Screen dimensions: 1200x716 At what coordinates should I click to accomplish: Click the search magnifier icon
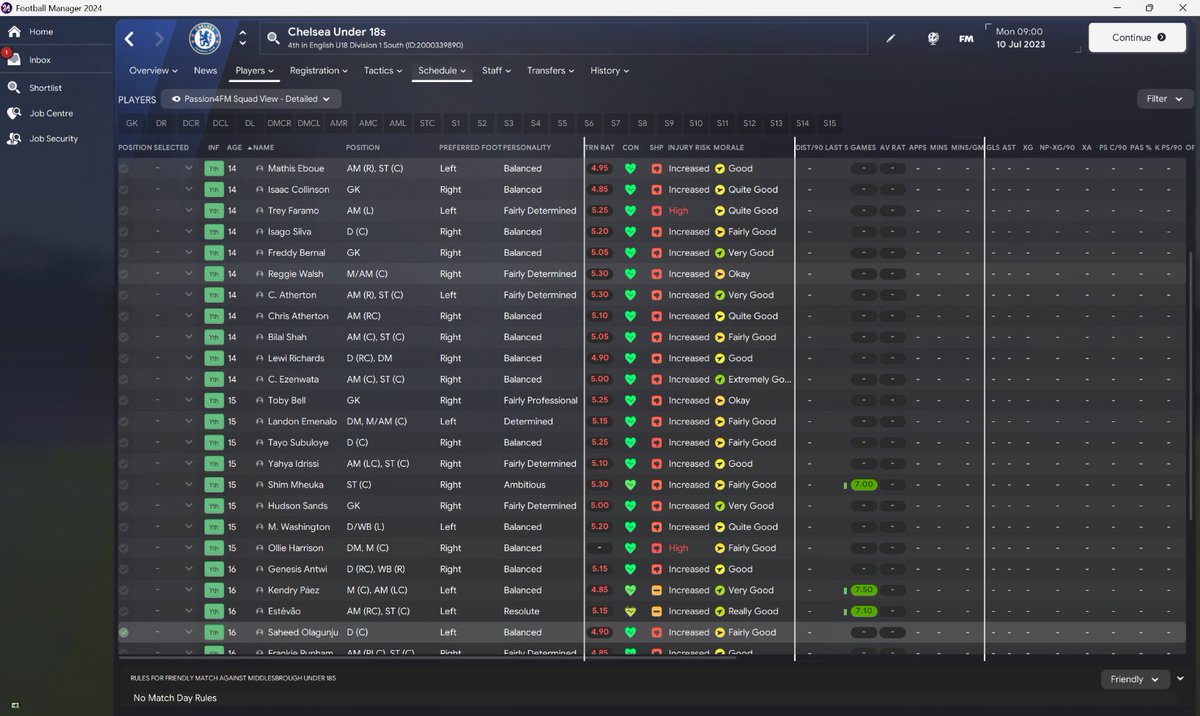[273, 39]
